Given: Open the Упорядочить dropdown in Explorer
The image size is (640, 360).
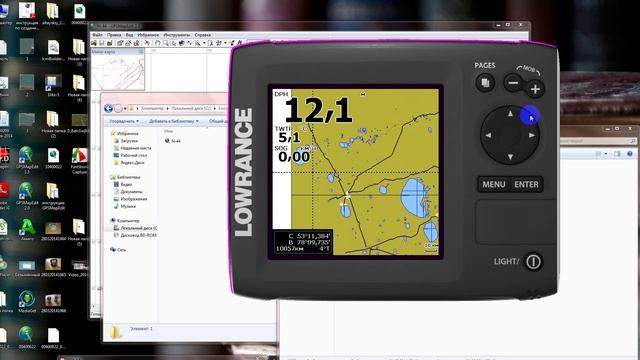Looking at the screenshot, I should click(x=124, y=121).
